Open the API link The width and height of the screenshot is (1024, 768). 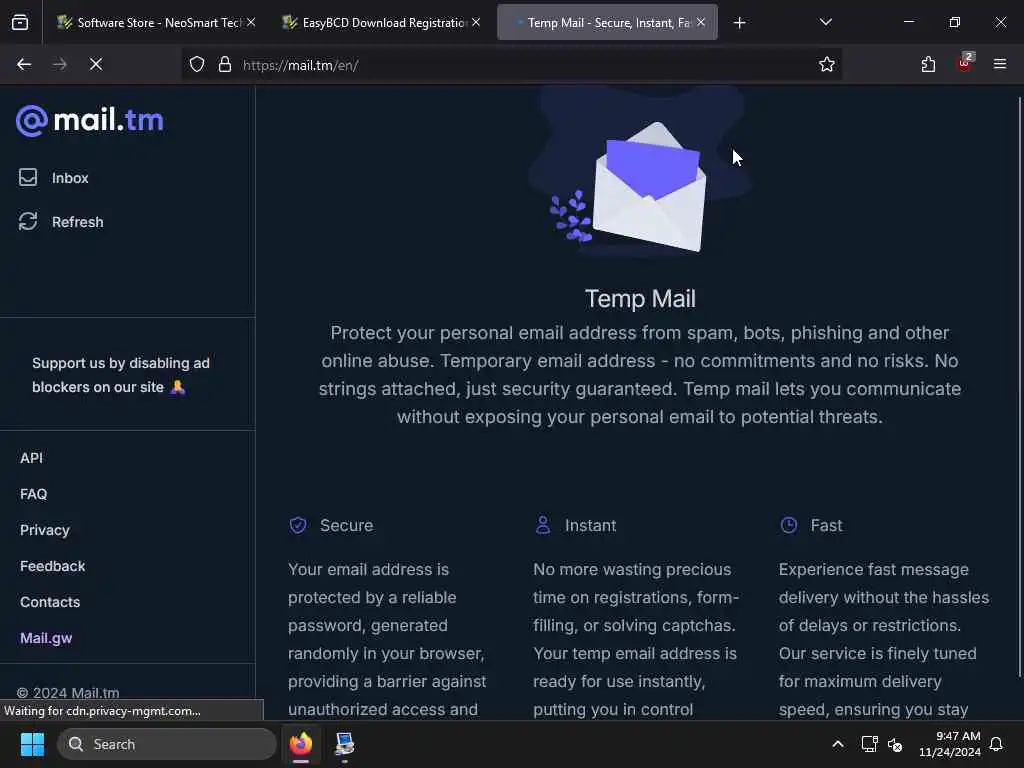[31, 458]
